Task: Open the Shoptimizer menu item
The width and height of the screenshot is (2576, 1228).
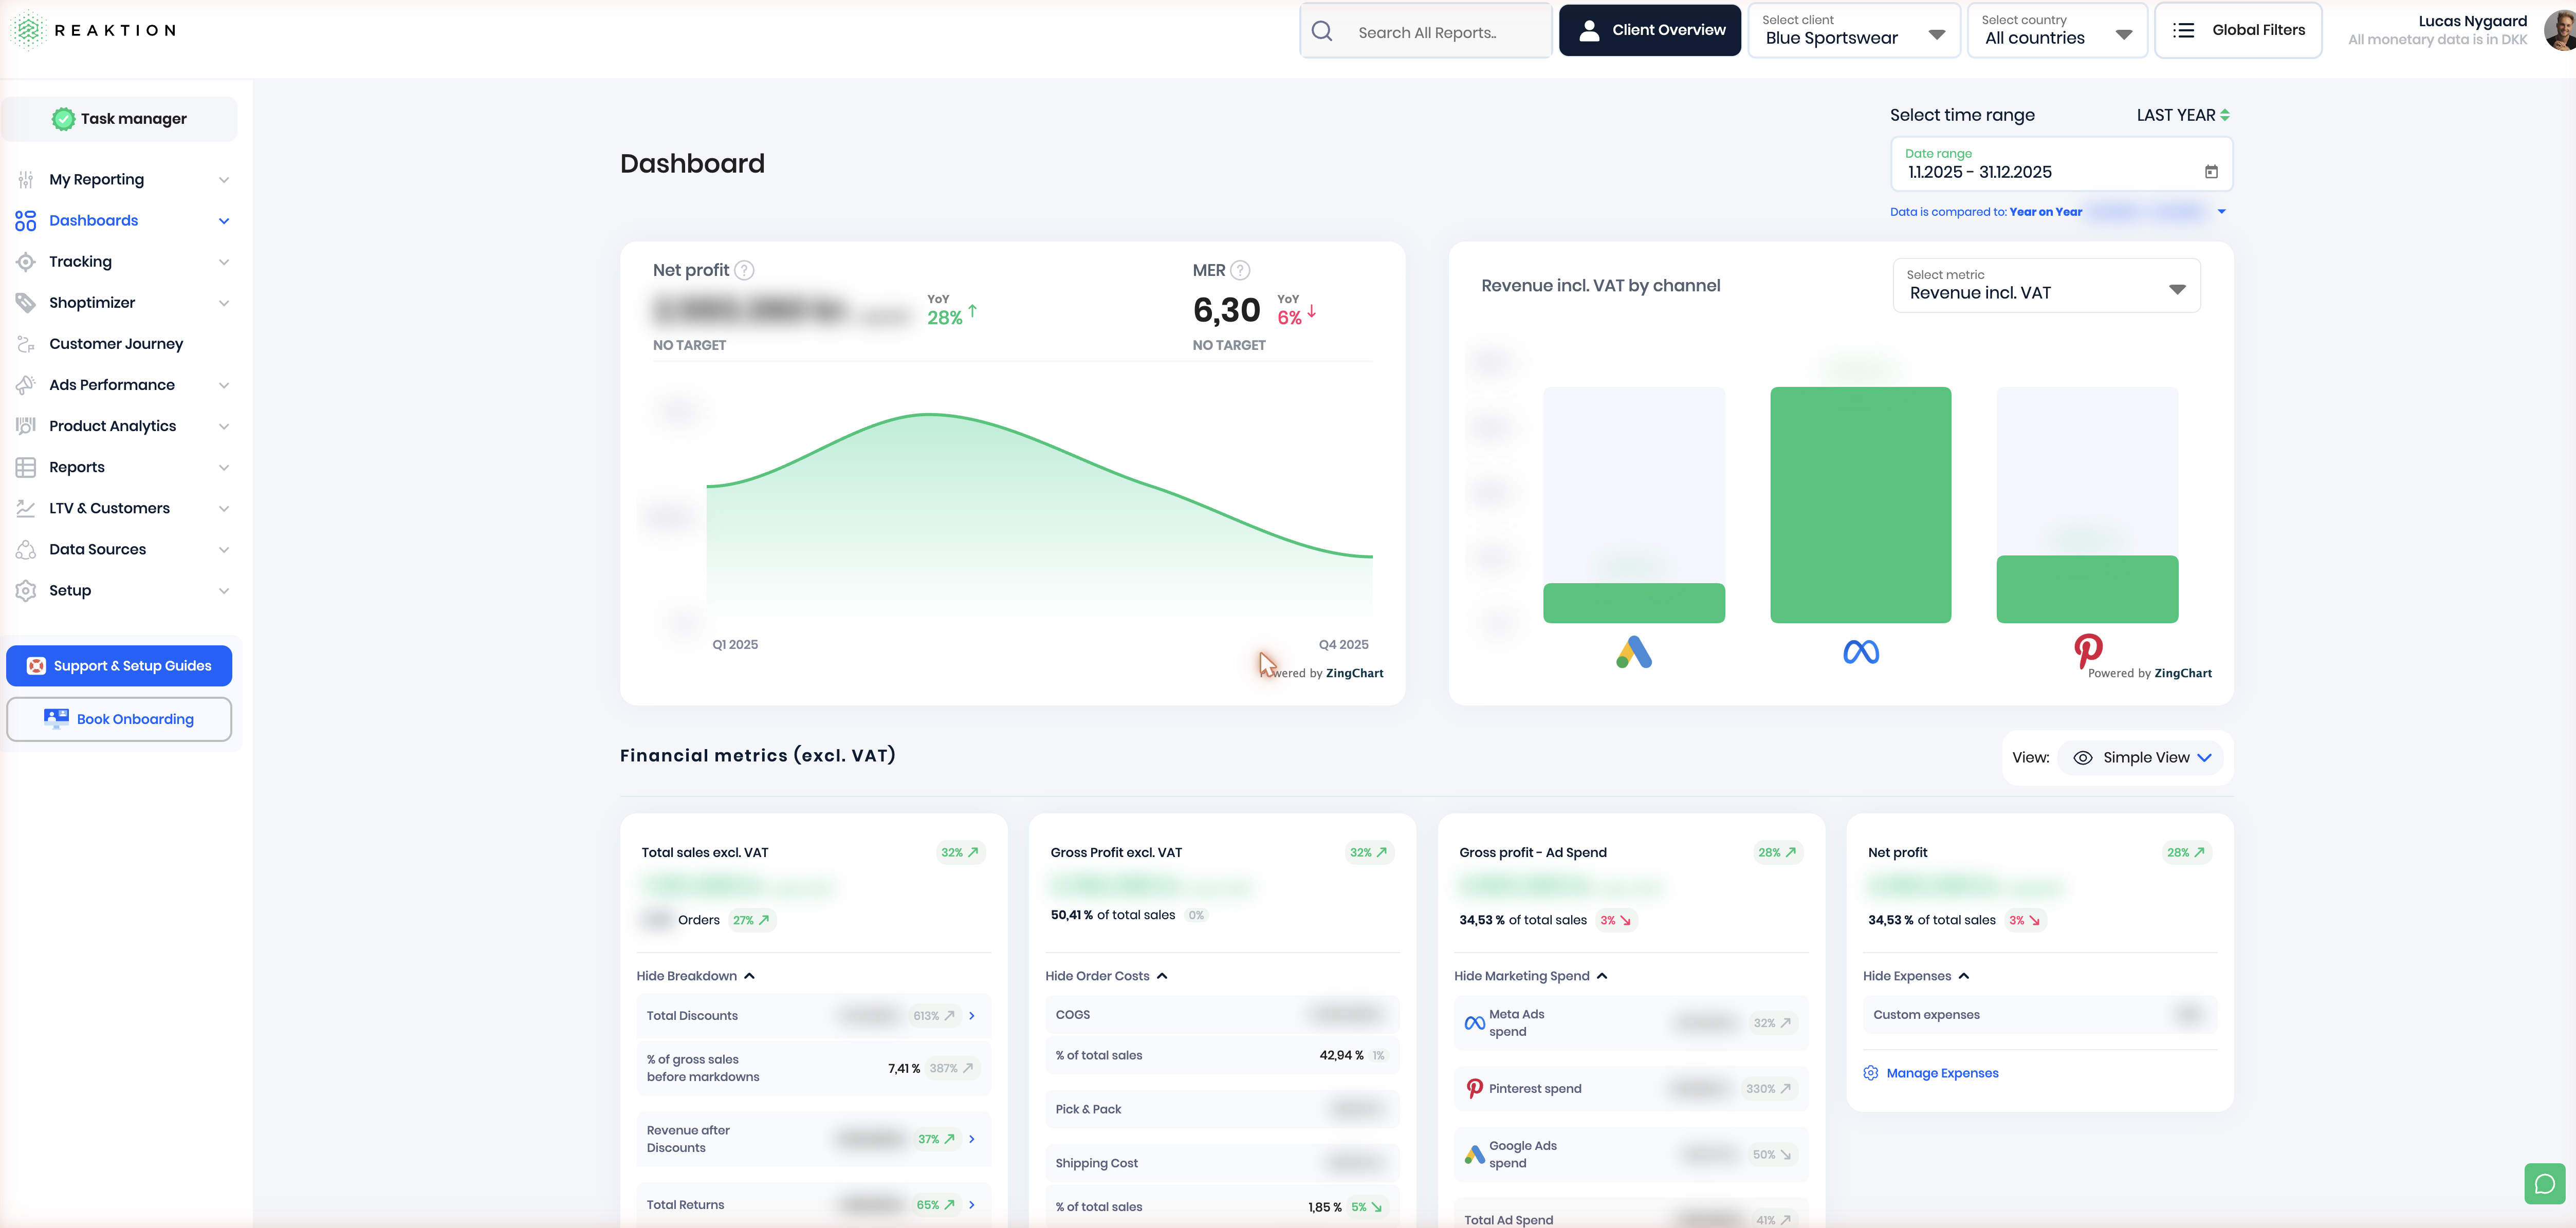Action: click(x=122, y=303)
